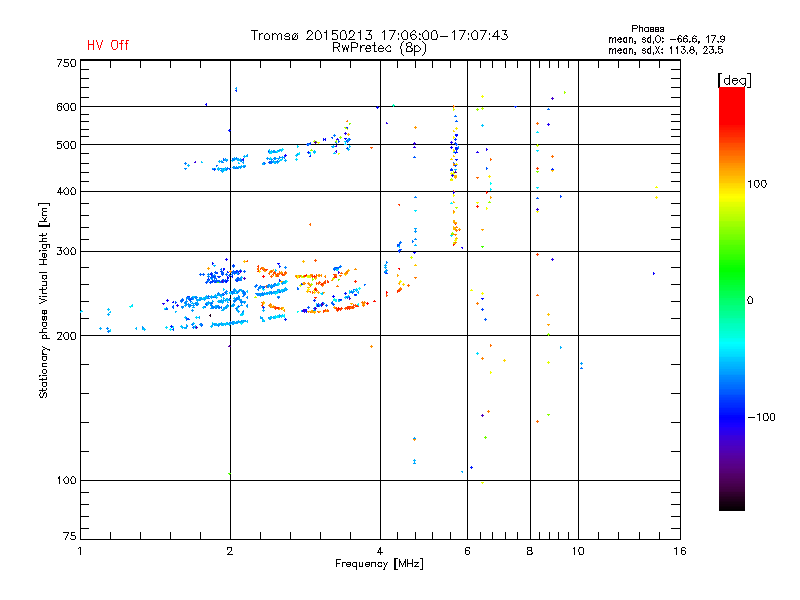Click the y-axis label '750'

67,63
